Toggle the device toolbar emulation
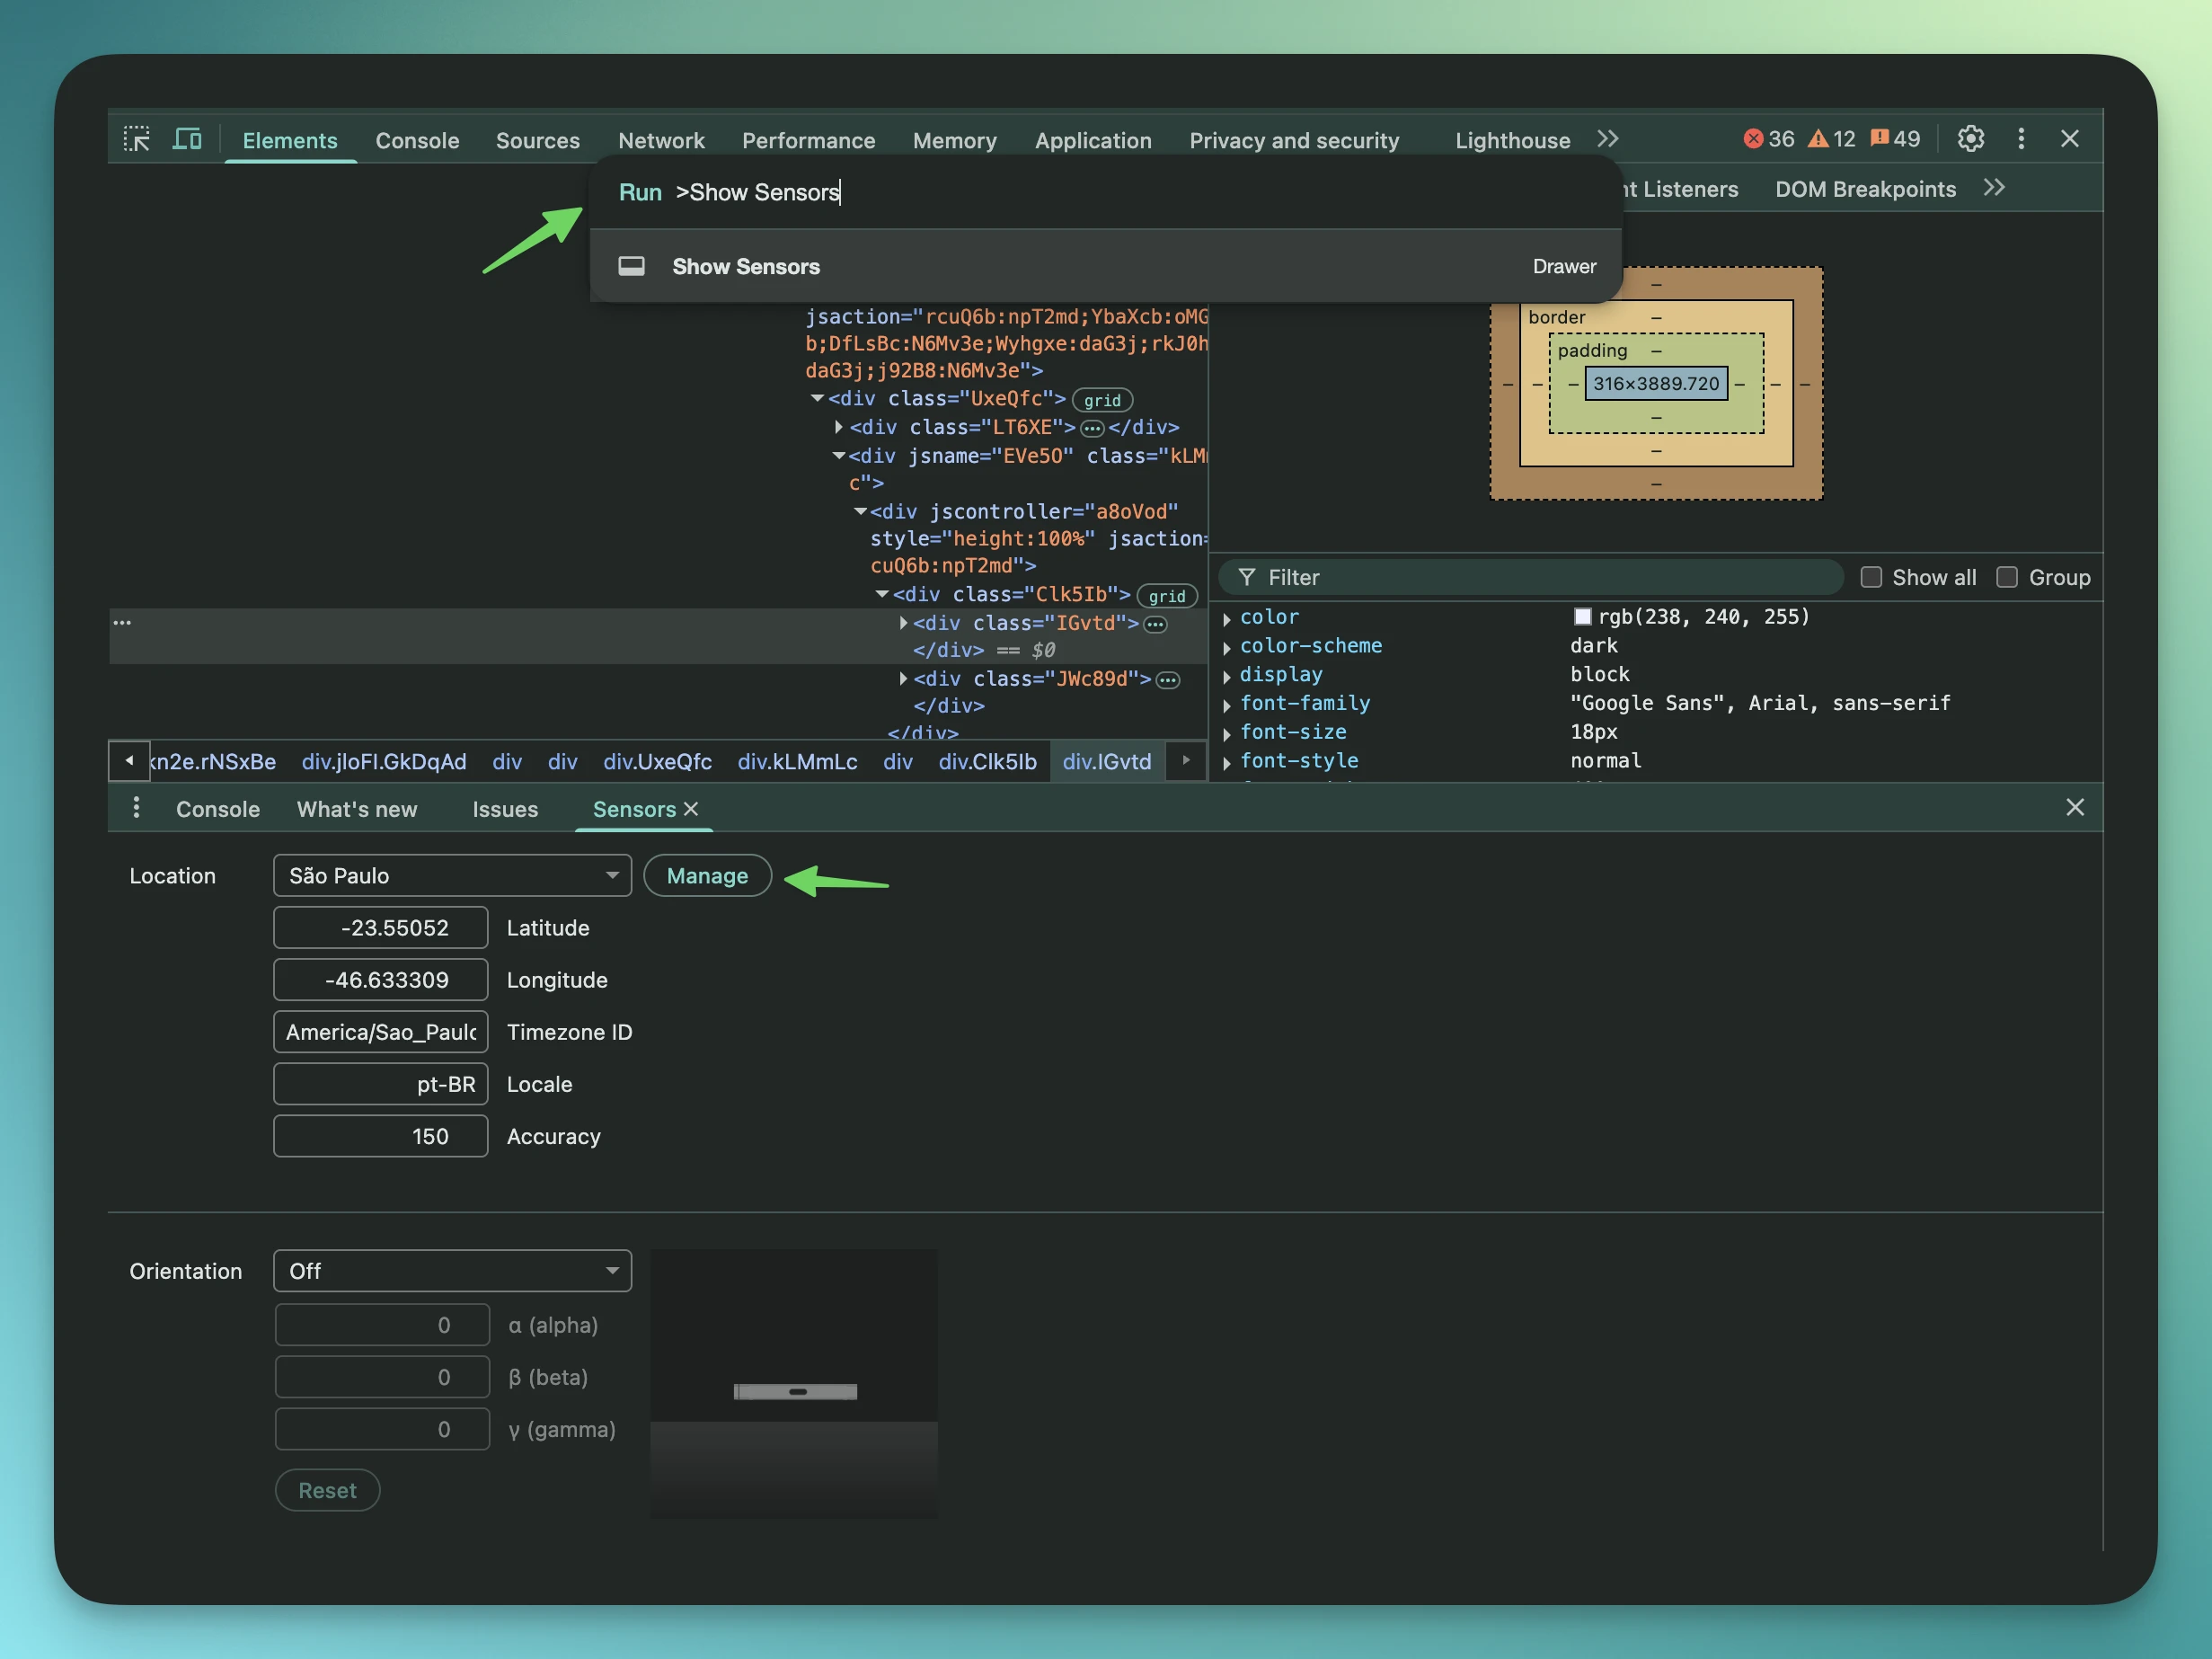 point(187,139)
